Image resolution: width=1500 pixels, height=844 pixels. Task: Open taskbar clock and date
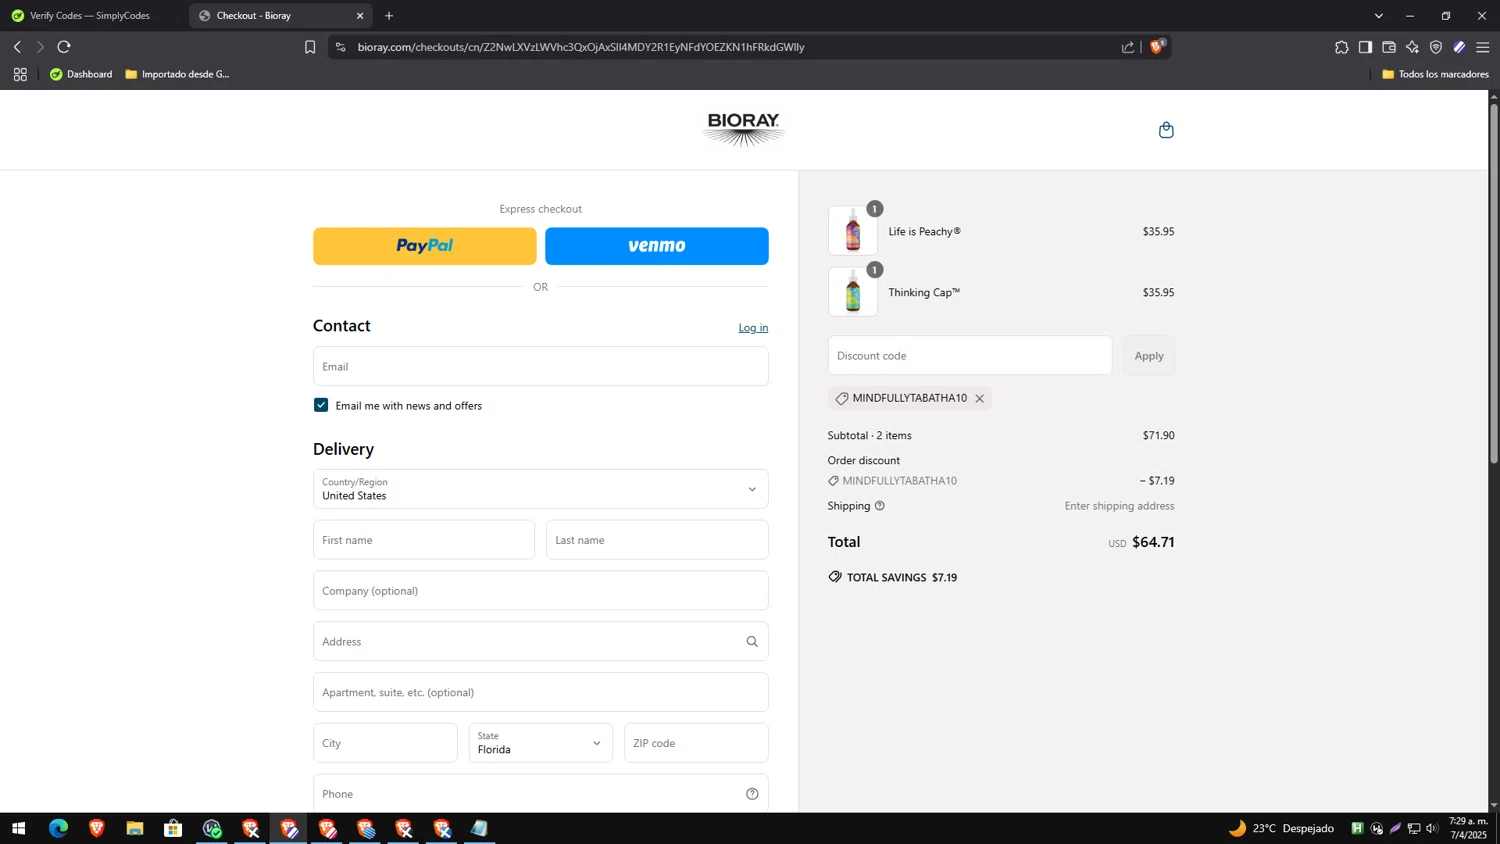pos(1468,828)
